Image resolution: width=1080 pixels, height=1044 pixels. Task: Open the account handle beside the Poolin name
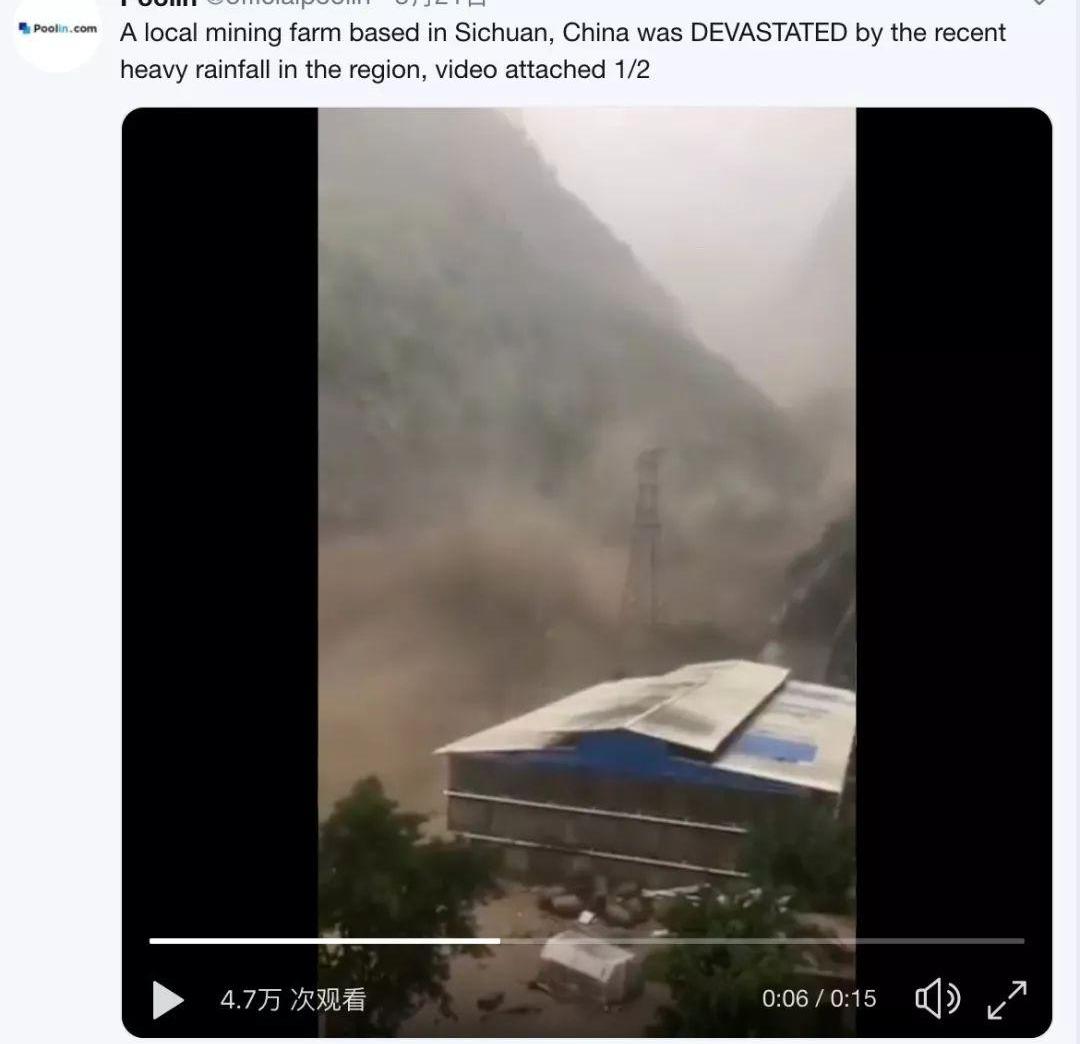(288, 3)
